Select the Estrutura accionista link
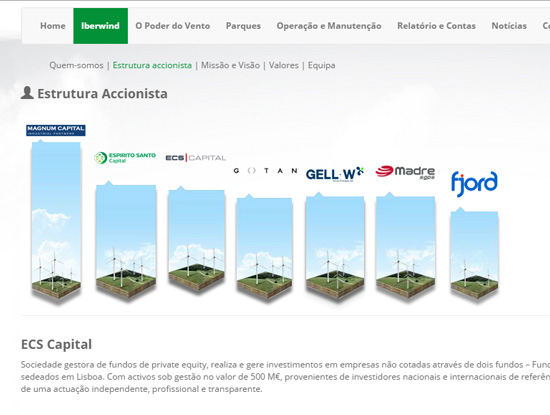550x415 pixels. click(x=152, y=65)
